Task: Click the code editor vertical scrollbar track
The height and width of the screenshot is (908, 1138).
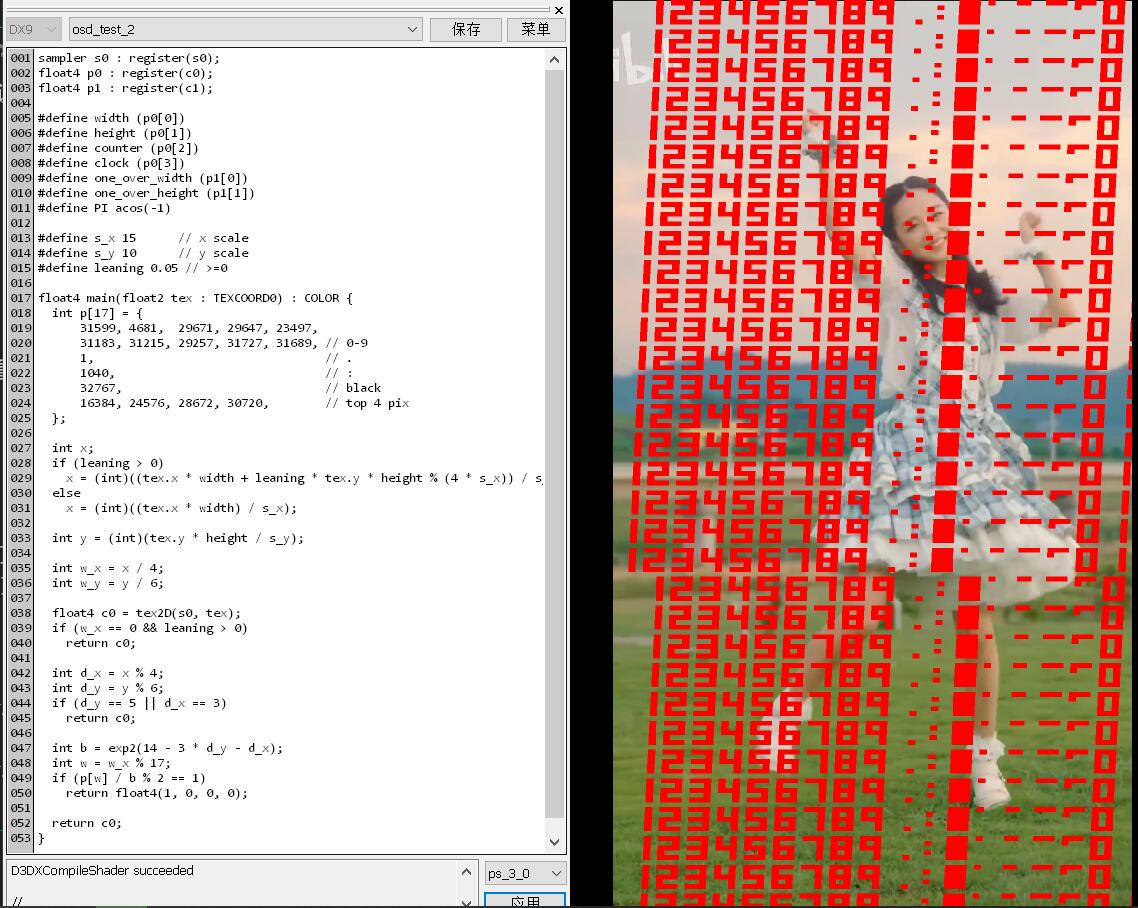Action: tap(555, 450)
